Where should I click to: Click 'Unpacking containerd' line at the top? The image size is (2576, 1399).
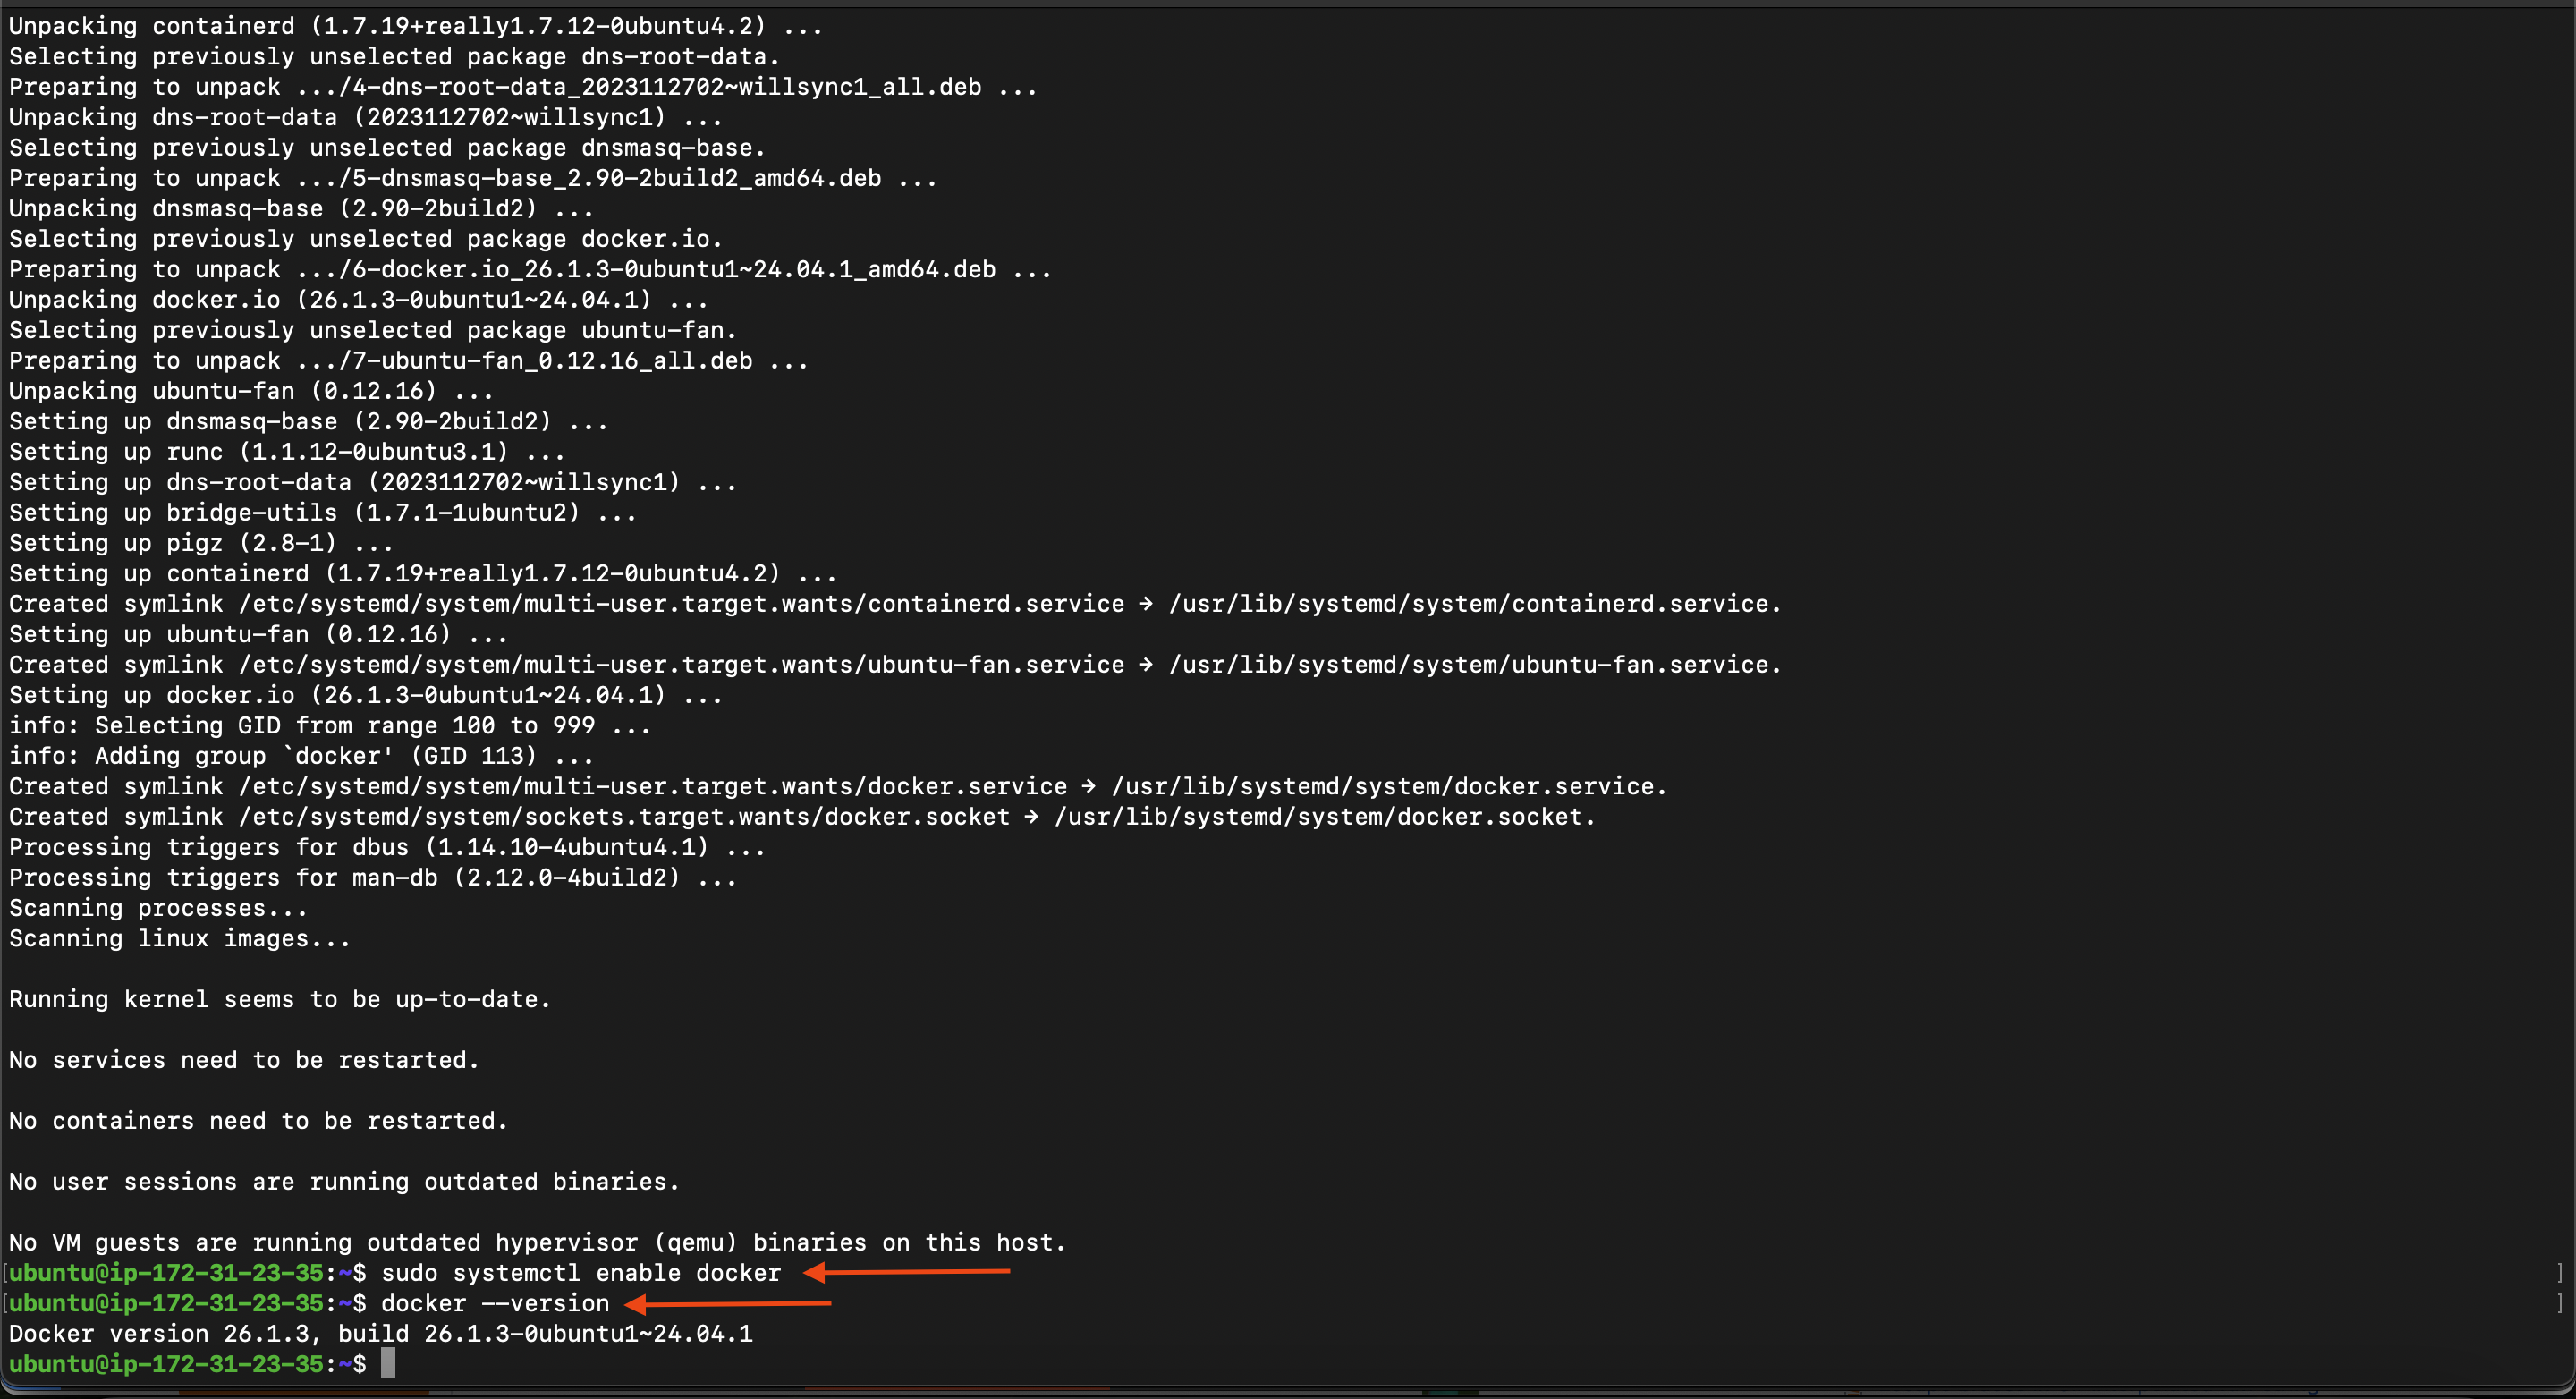click(415, 26)
